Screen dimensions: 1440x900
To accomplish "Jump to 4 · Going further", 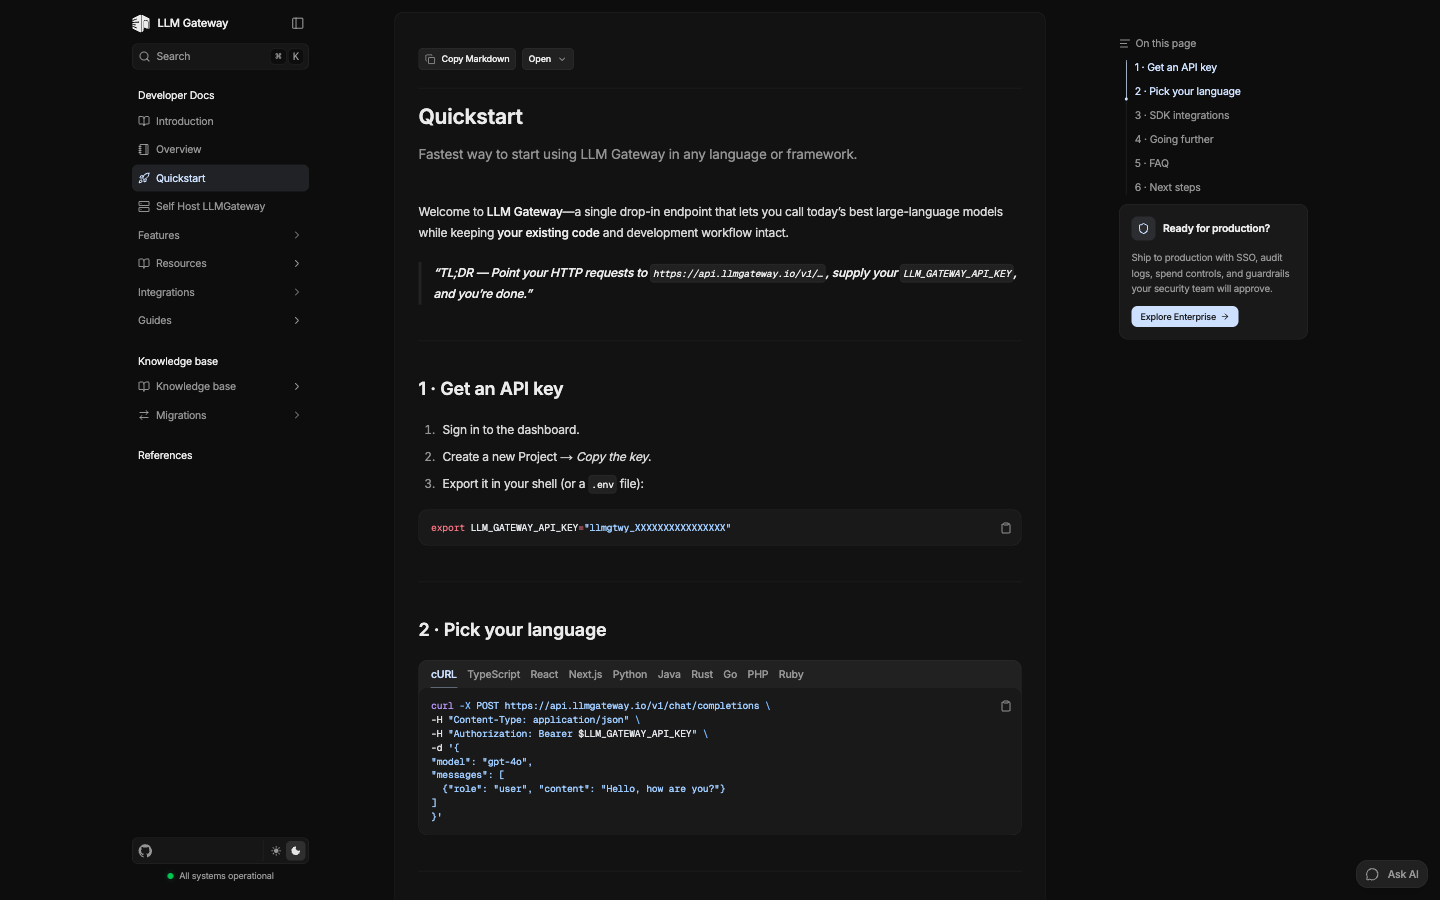I will [x=1174, y=140].
